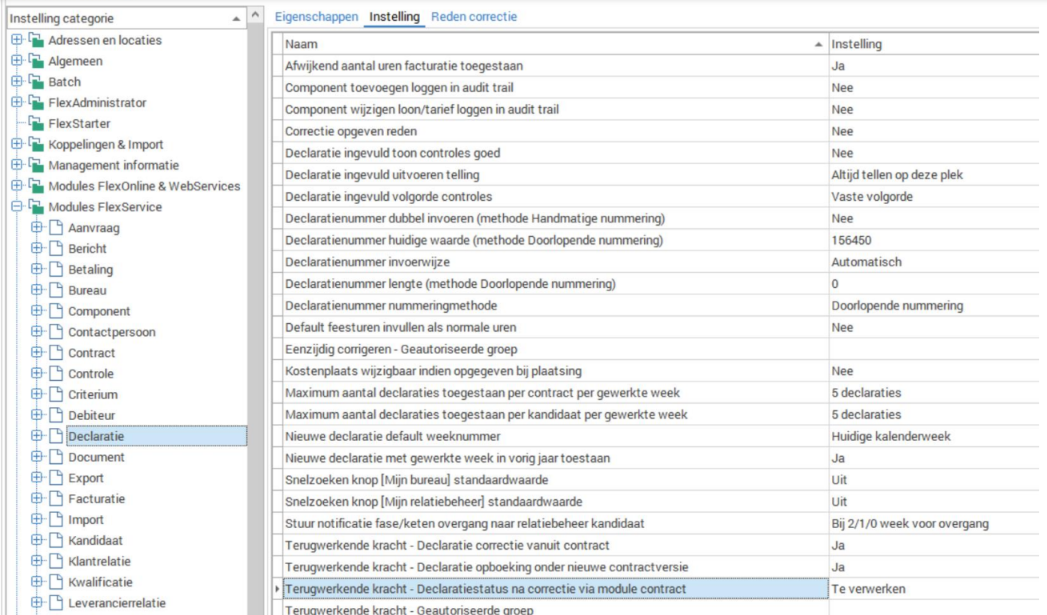Click the folder icon beside Adressen en locaties
The height and width of the screenshot is (615, 1047).
(x=34, y=41)
